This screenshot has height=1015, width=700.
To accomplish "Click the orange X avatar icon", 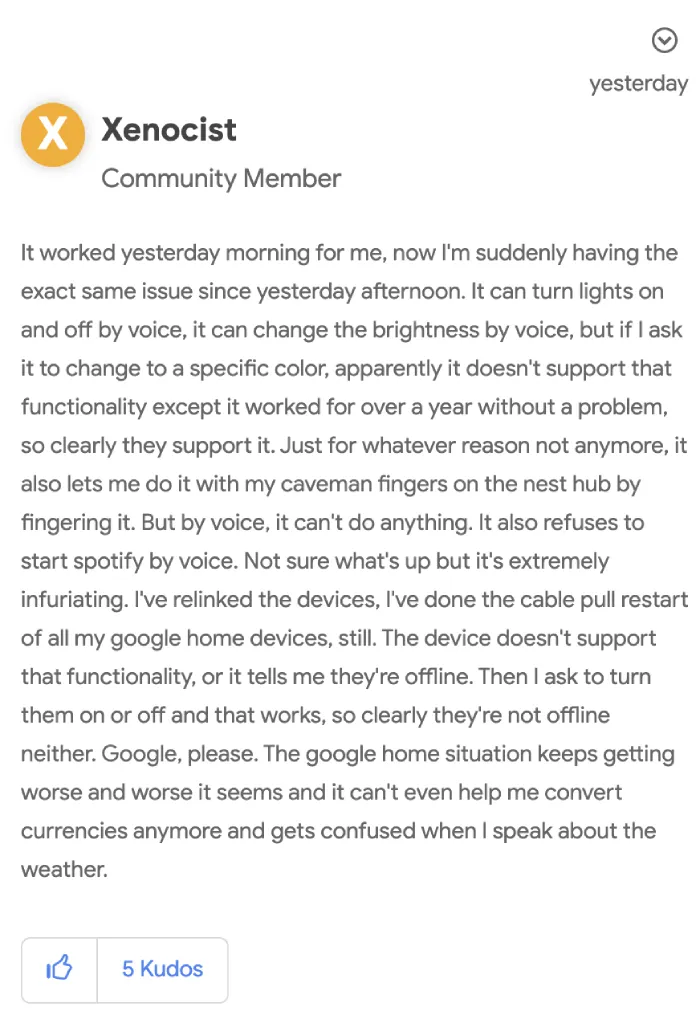I will (53, 135).
